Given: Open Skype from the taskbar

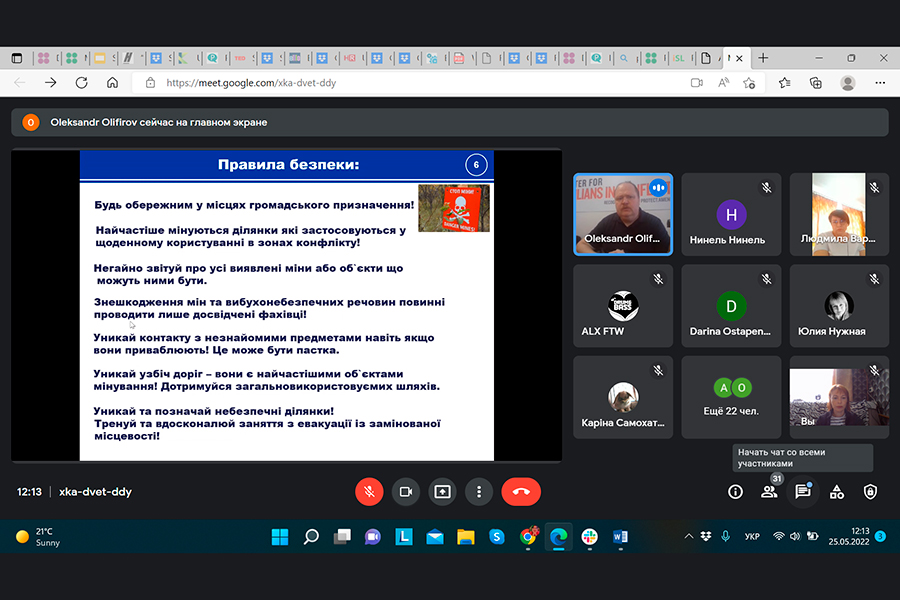Looking at the screenshot, I should point(497,537).
